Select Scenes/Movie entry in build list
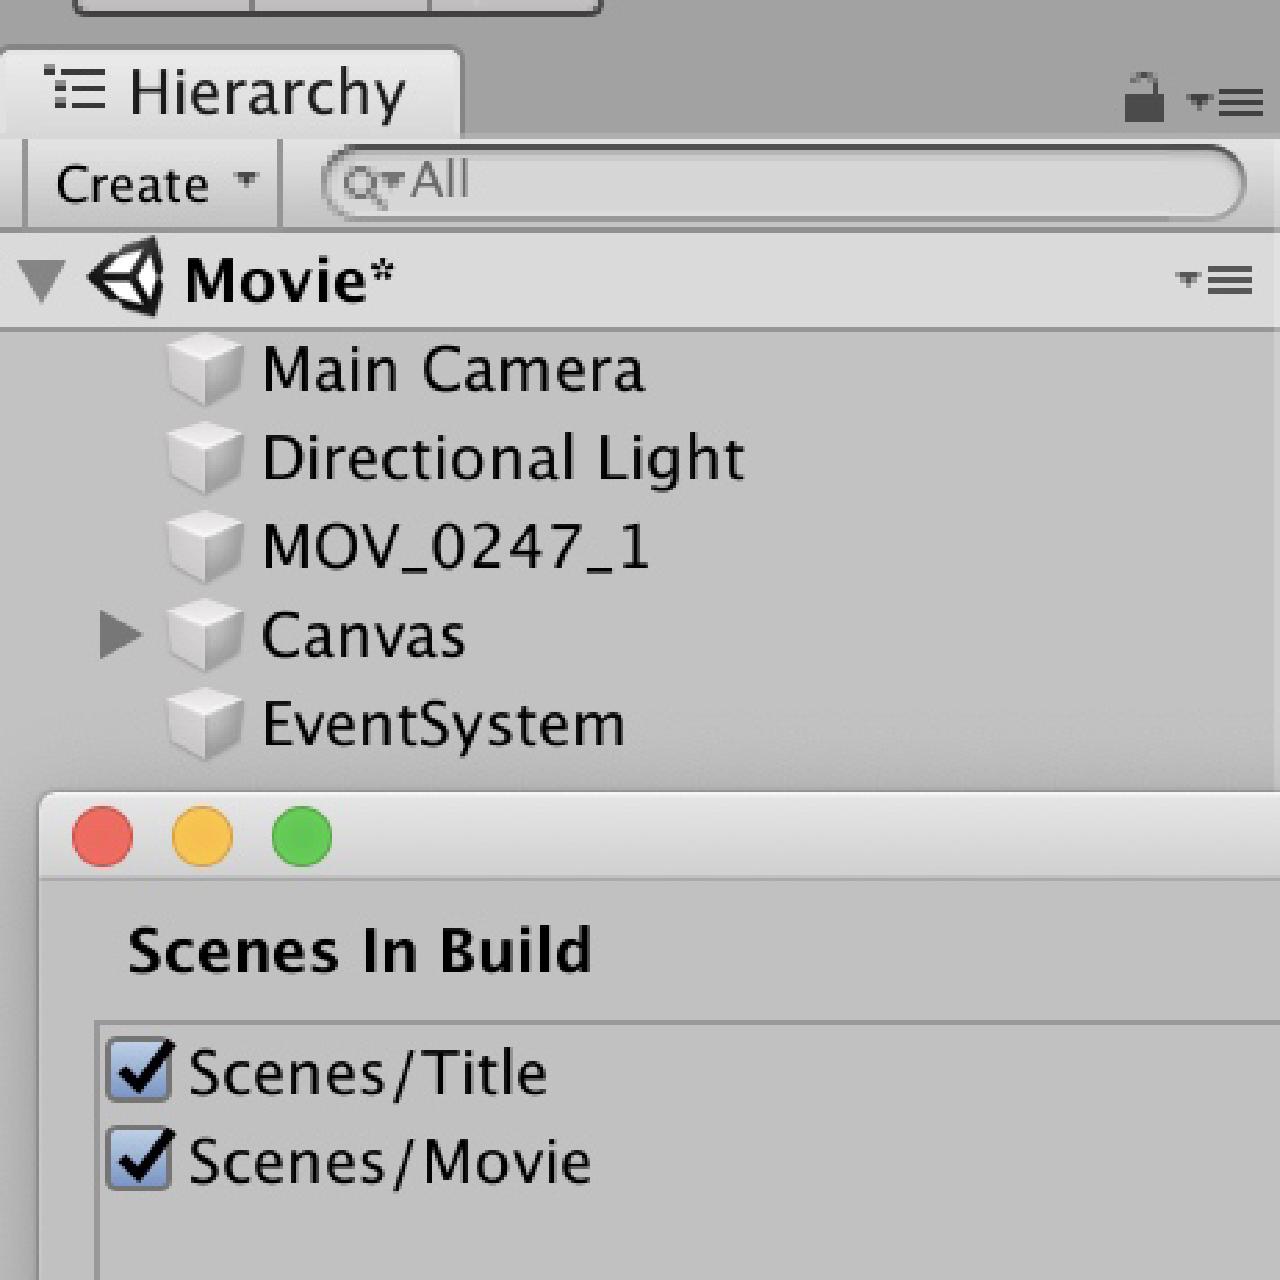 click(389, 1161)
